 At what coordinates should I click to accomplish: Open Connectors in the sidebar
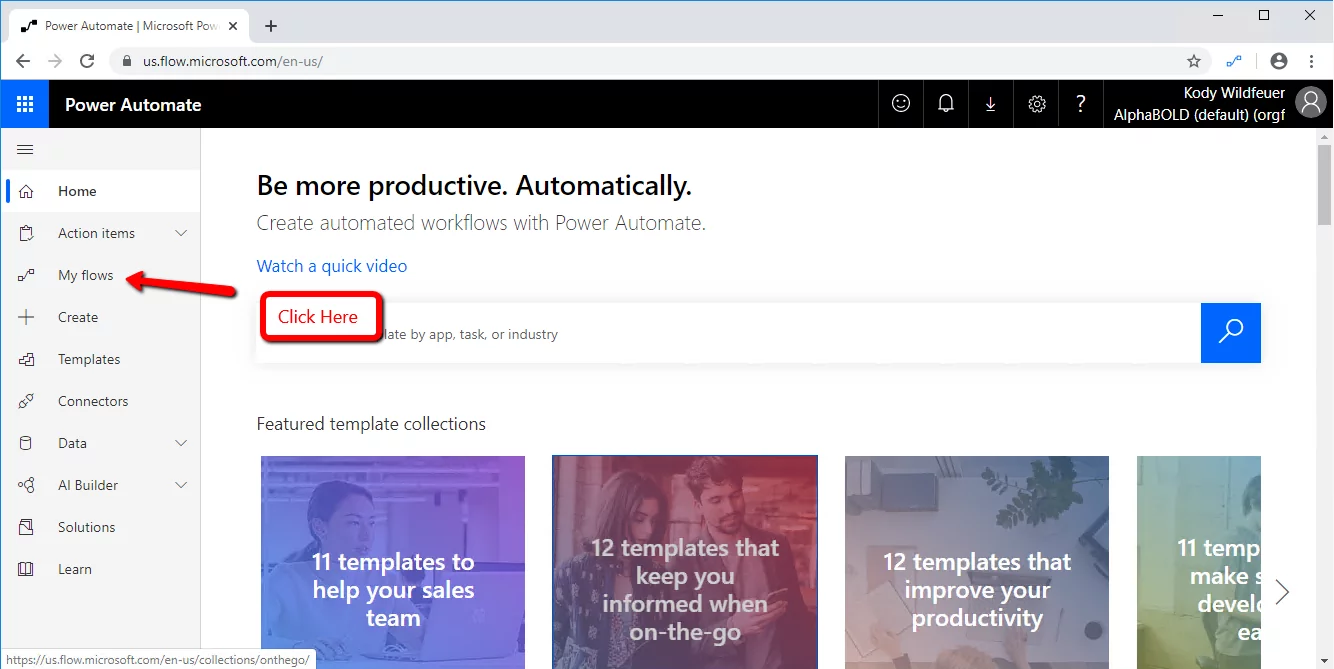click(x=100, y=401)
